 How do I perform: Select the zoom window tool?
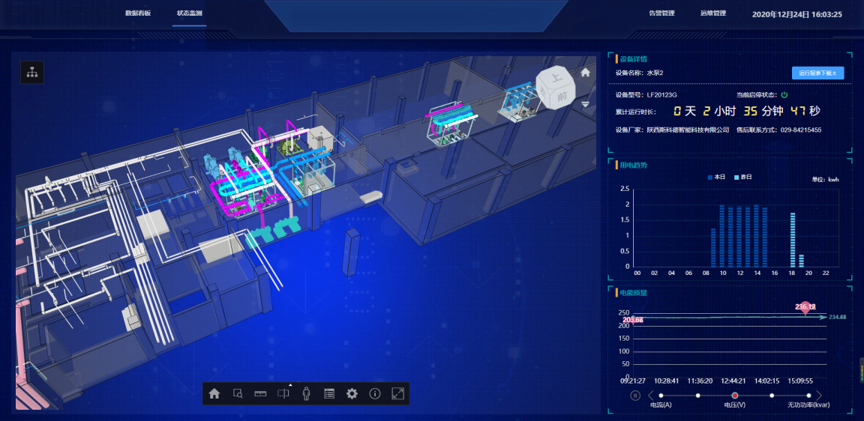click(237, 394)
